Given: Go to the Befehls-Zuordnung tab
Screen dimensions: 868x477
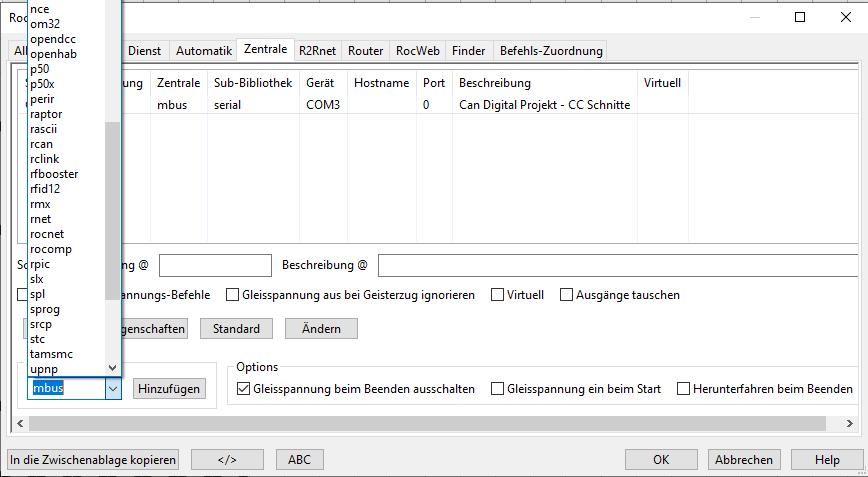Looking at the screenshot, I should tap(550, 50).
